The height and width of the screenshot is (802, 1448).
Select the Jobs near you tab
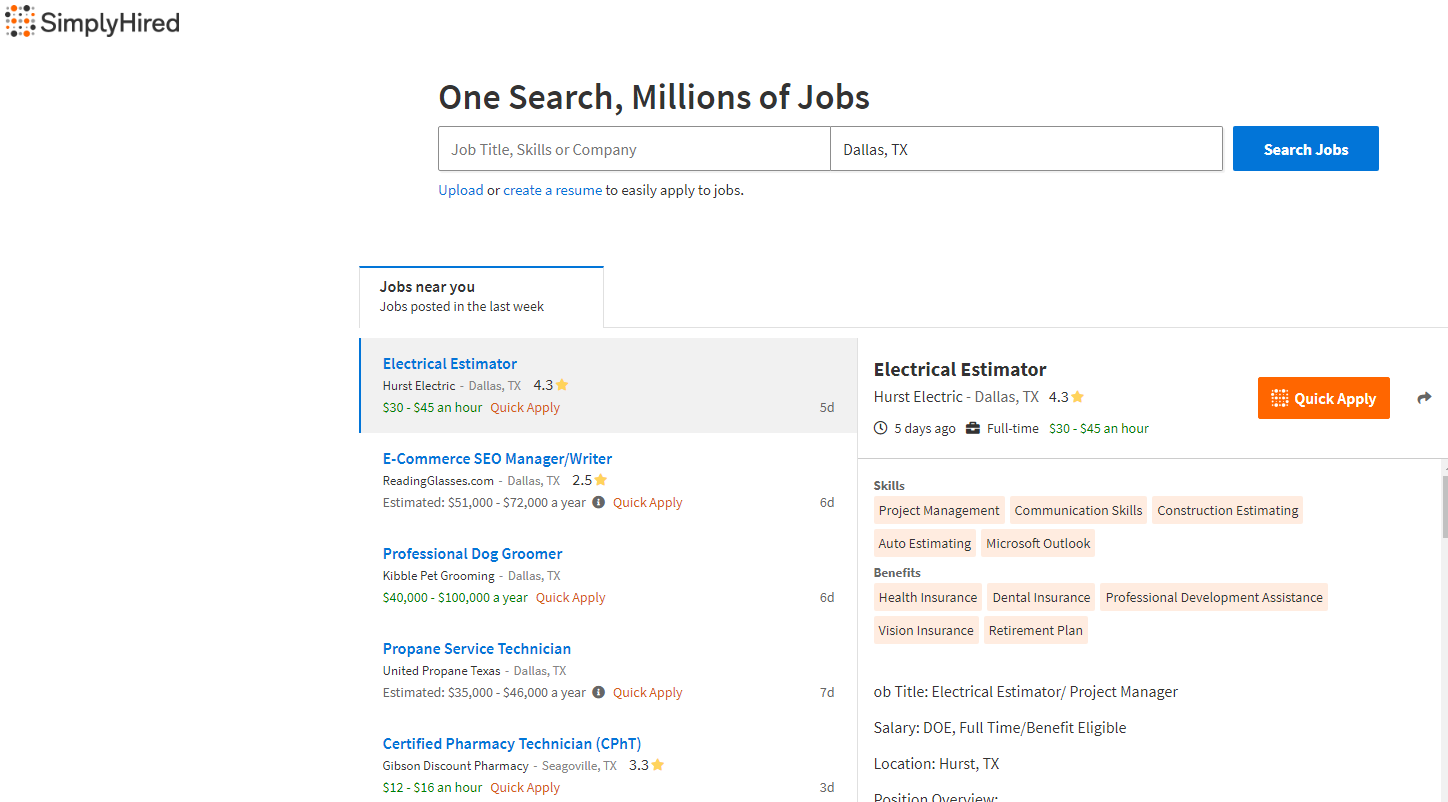point(481,296)
